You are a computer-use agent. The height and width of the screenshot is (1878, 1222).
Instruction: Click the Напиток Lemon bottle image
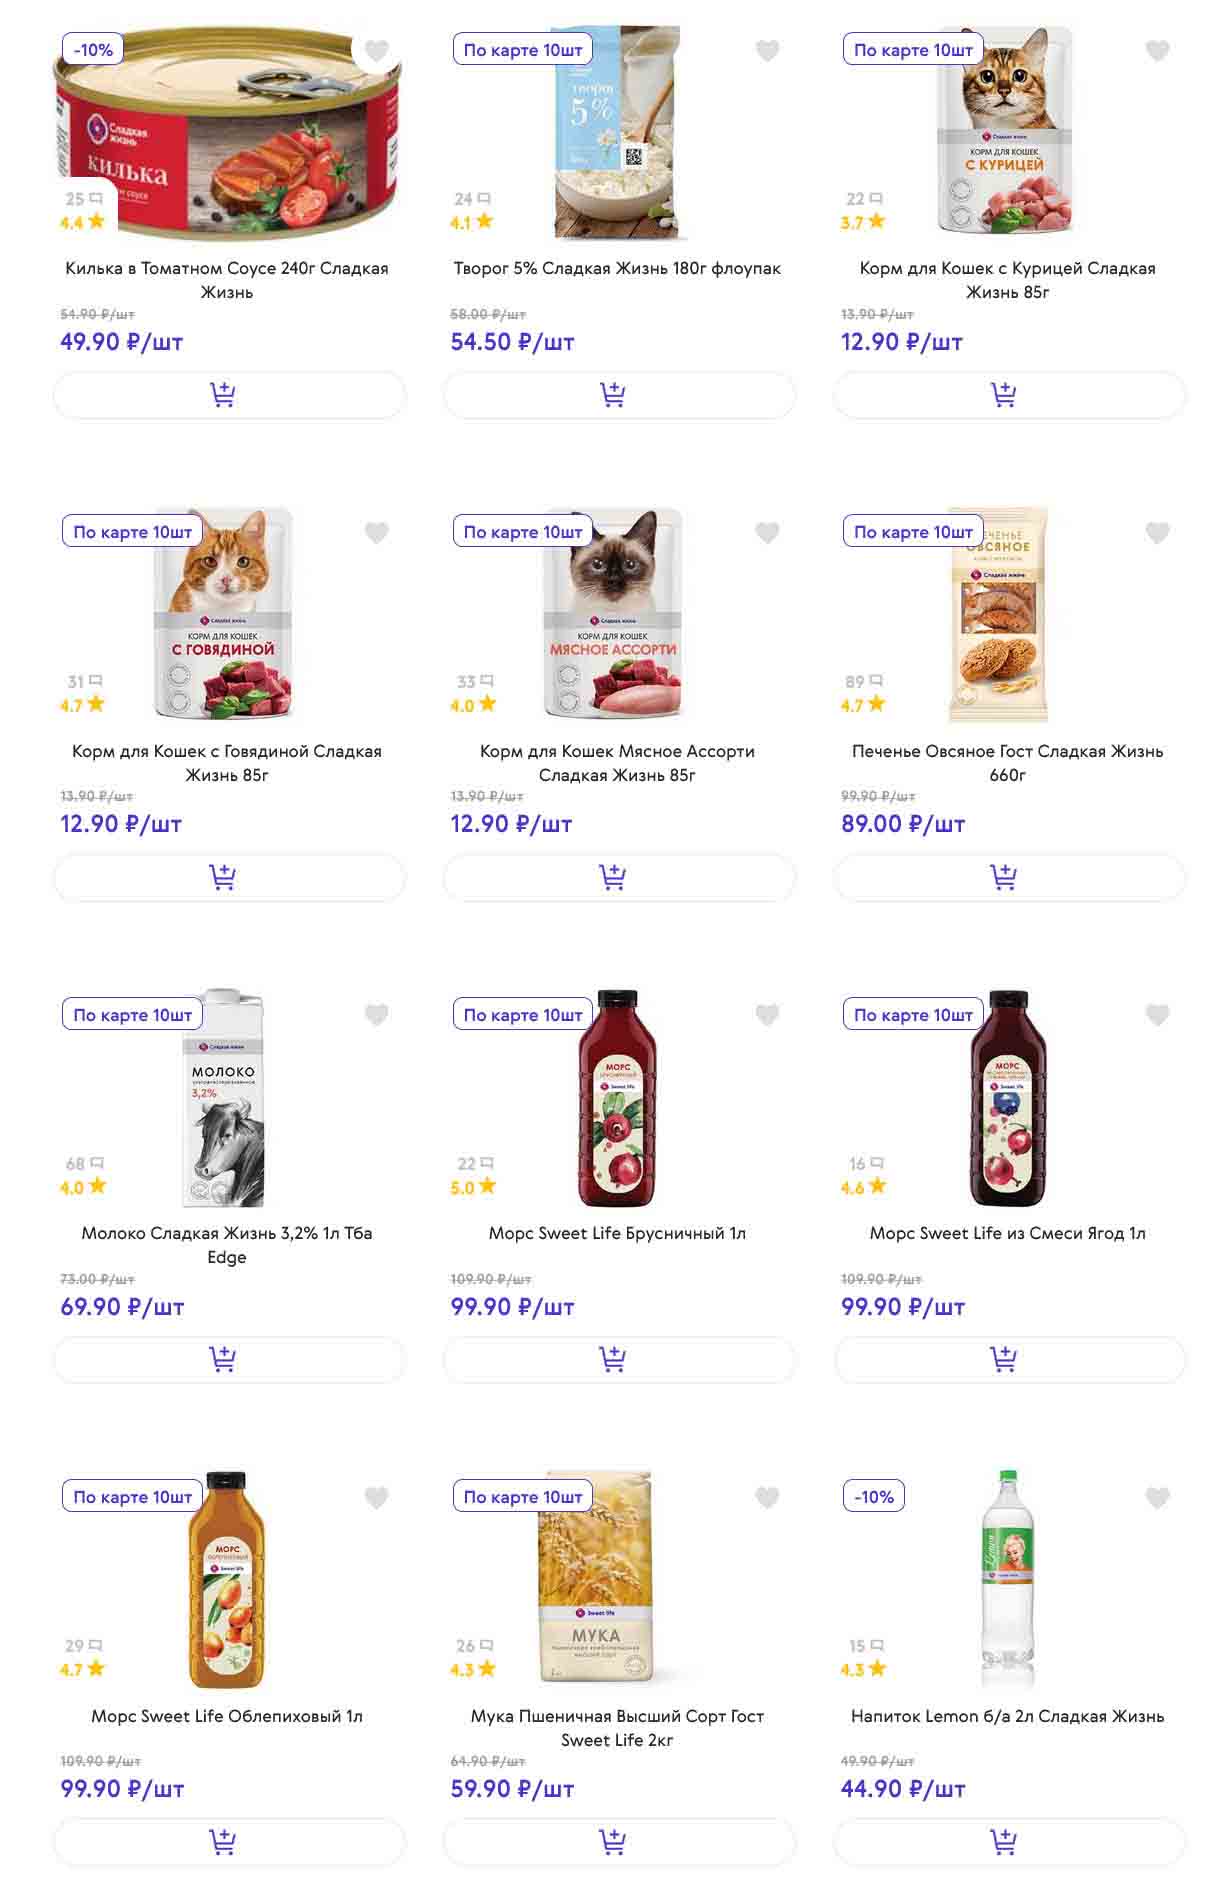point(1008,1580)
